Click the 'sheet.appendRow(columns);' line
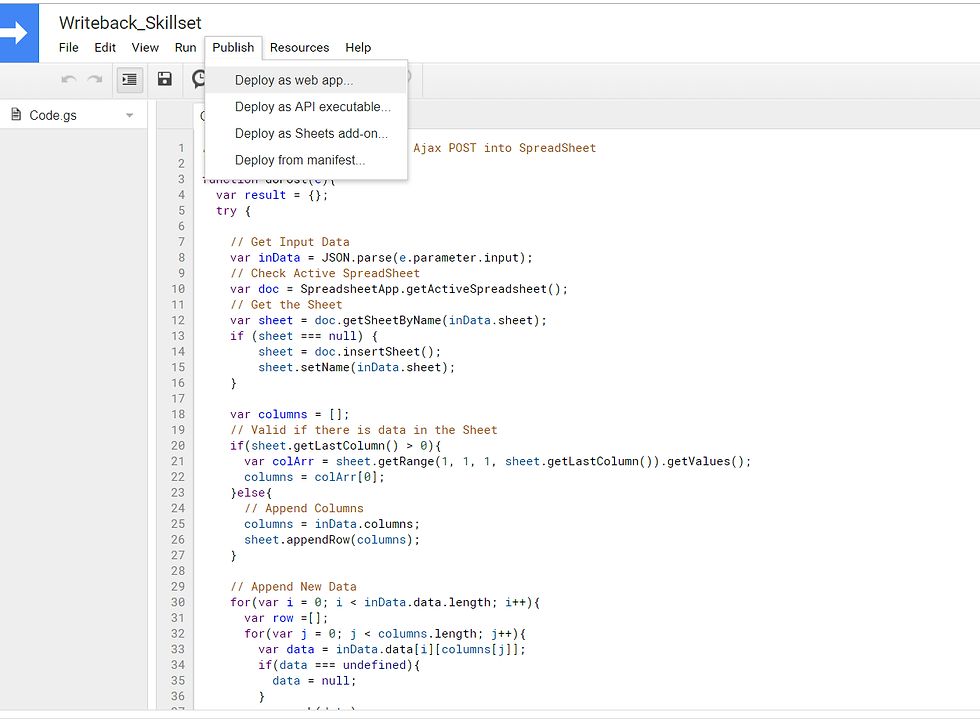 332,540
